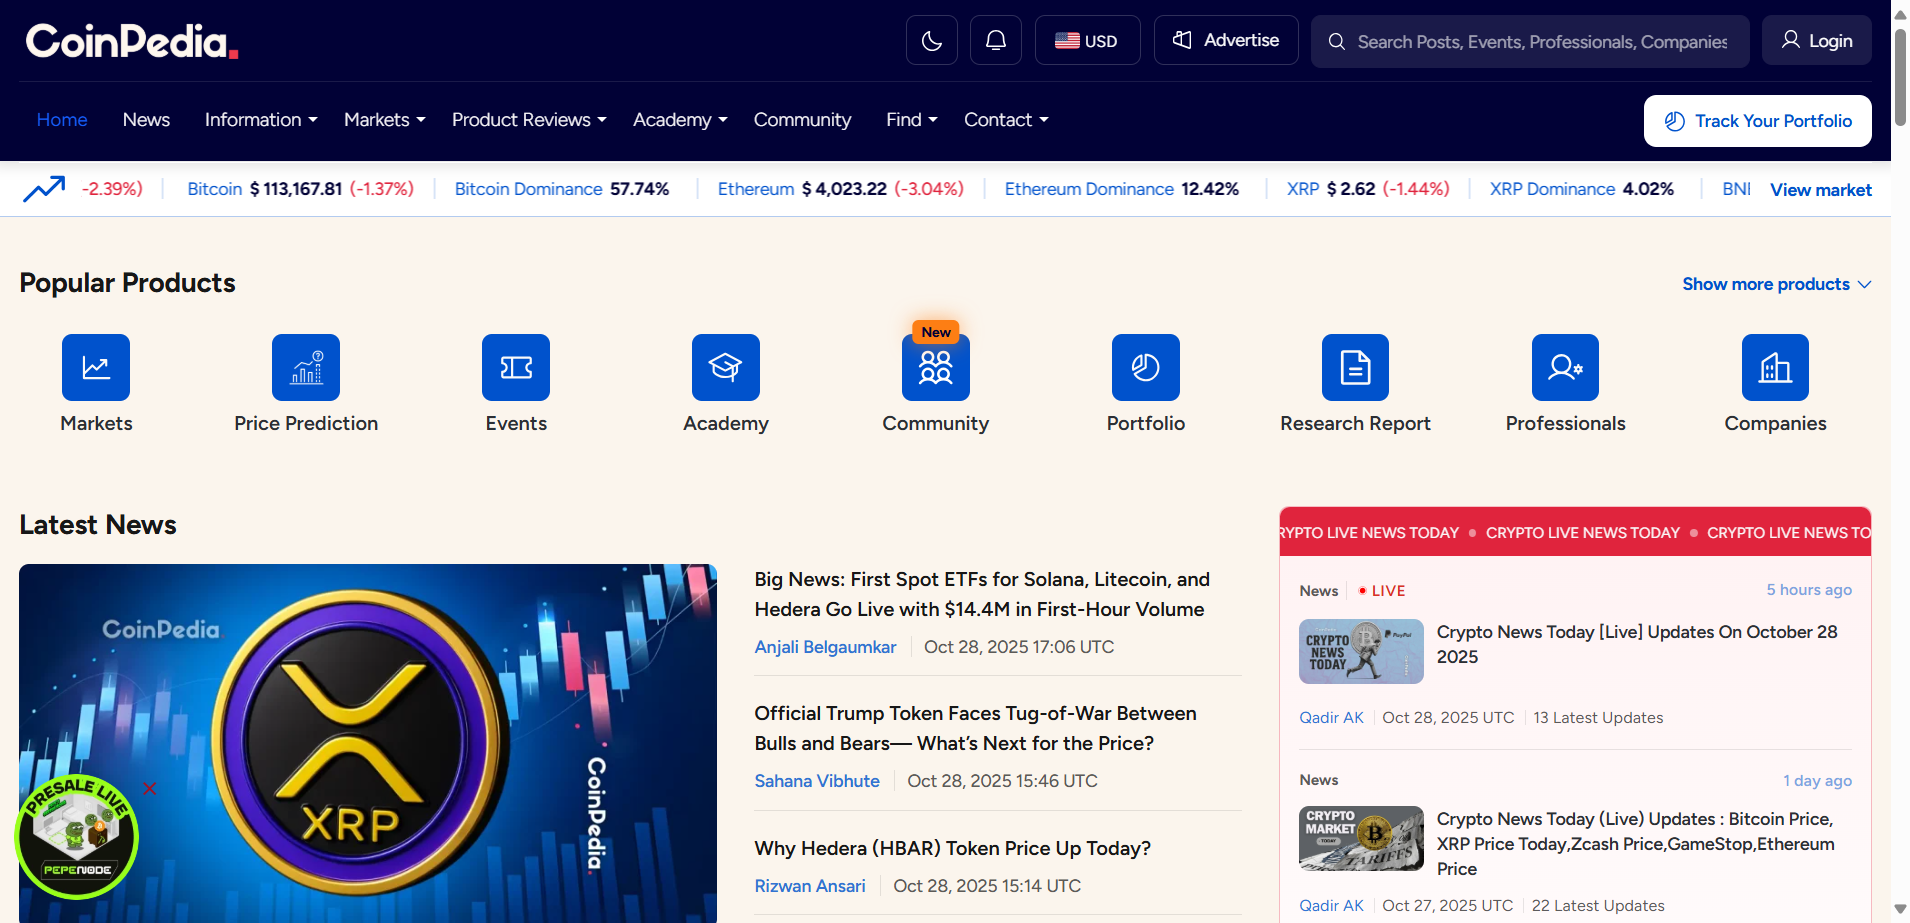This screenshot has width=1910, height=923.
Task: Toggle dark mode with the moon icon
Action: pos(931,41)
